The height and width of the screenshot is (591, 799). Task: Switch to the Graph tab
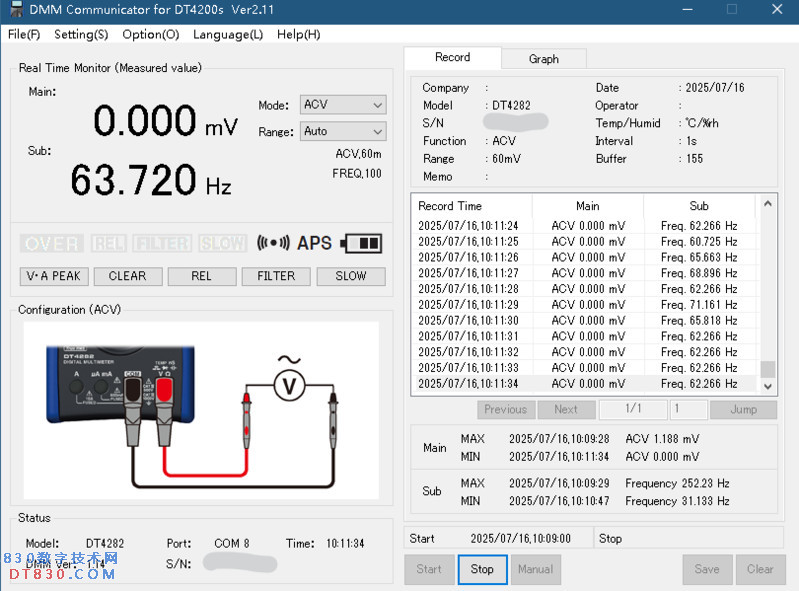[543, 59]
